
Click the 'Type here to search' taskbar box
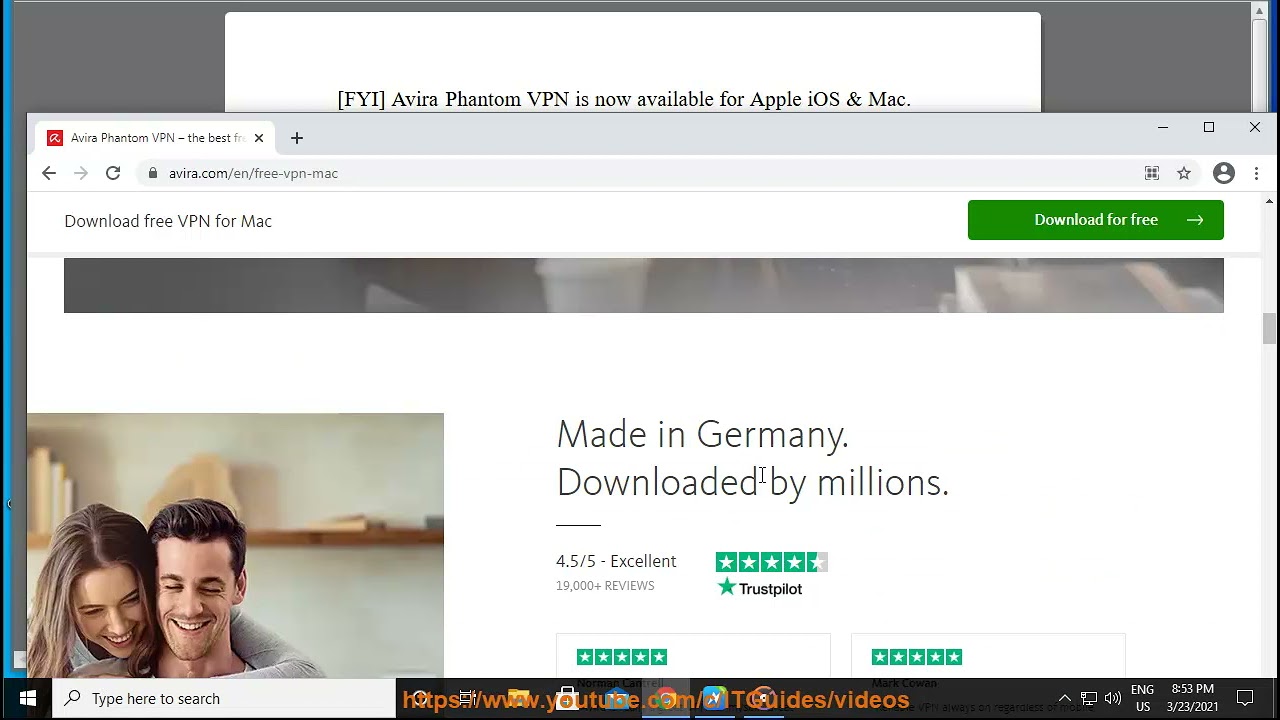tap(224, 699)
